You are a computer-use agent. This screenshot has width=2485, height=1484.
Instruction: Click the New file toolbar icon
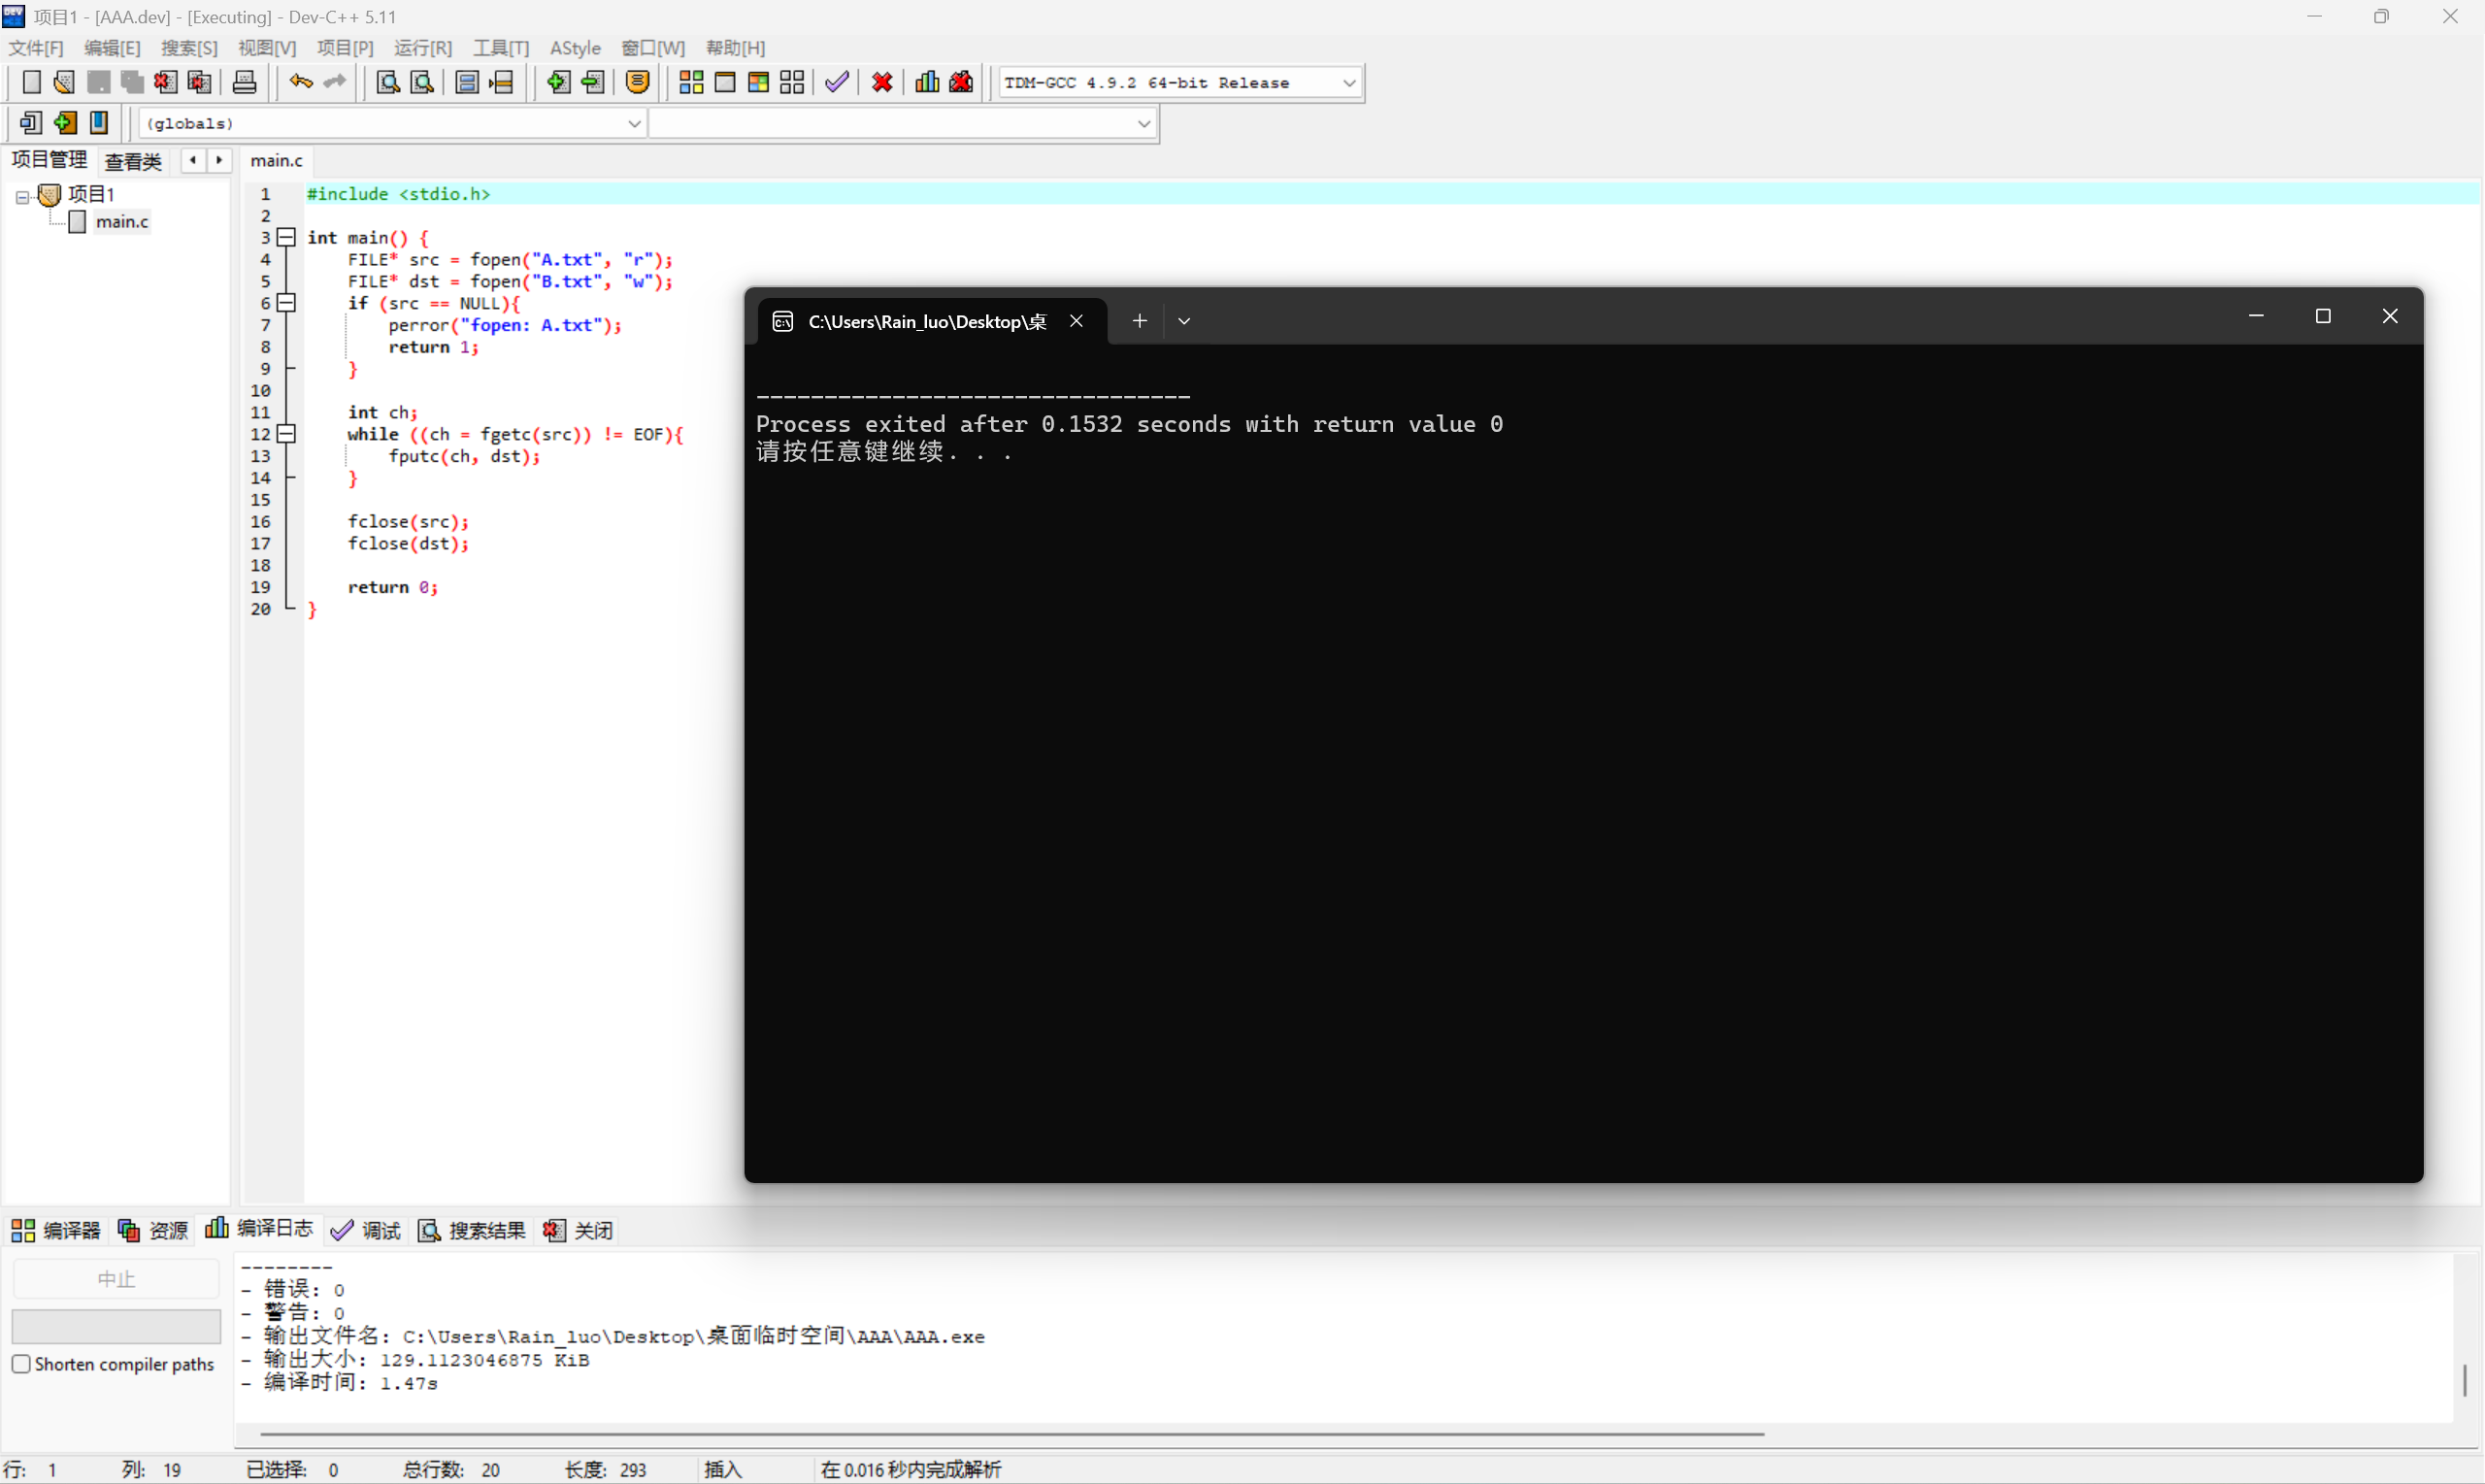31,83
